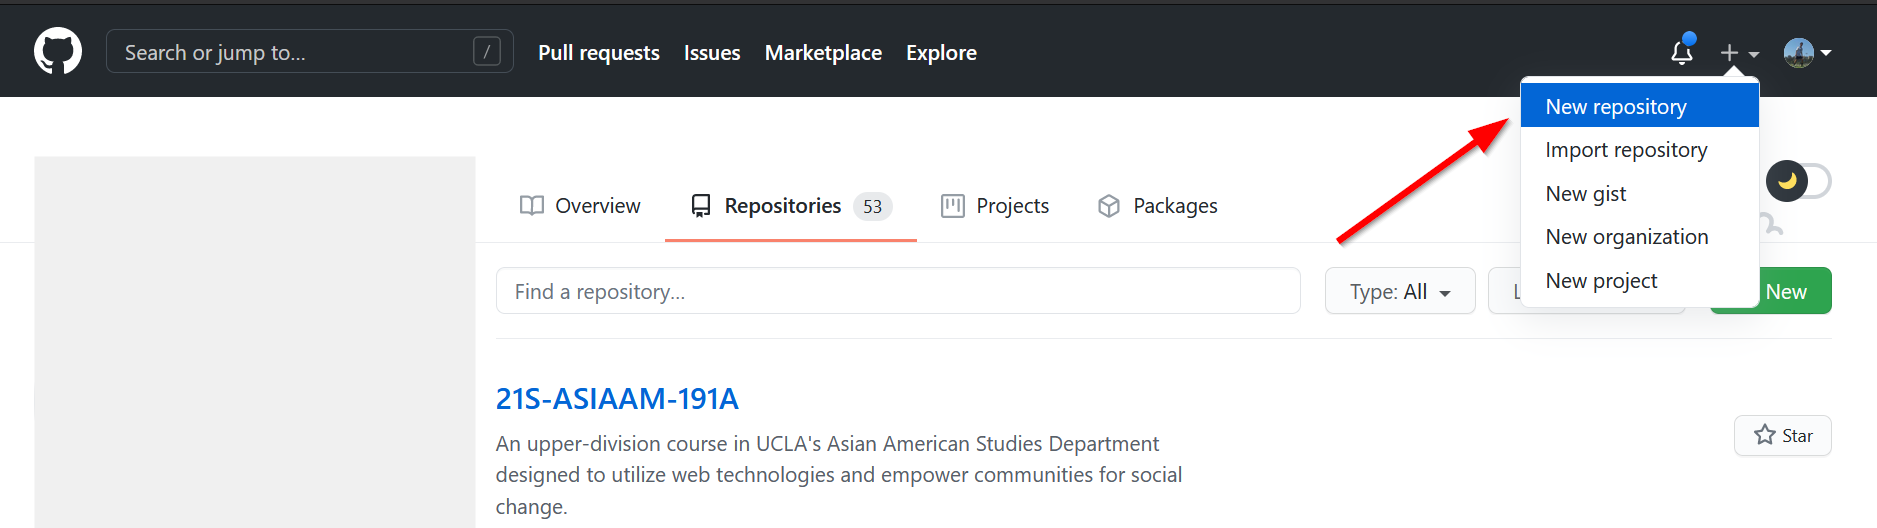
Task: Open the profile menu caret
Action: [x=1826, y=53]
